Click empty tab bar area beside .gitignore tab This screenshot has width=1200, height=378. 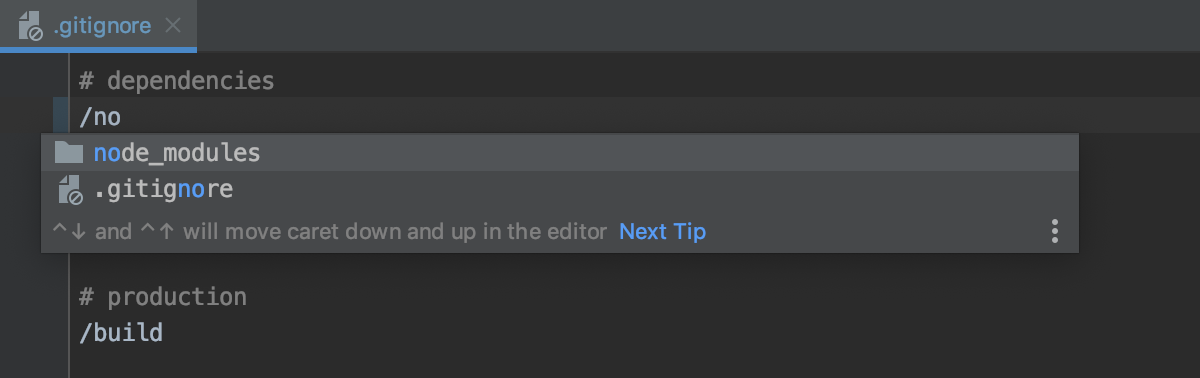pyautogui.click(x=698, y=26)
